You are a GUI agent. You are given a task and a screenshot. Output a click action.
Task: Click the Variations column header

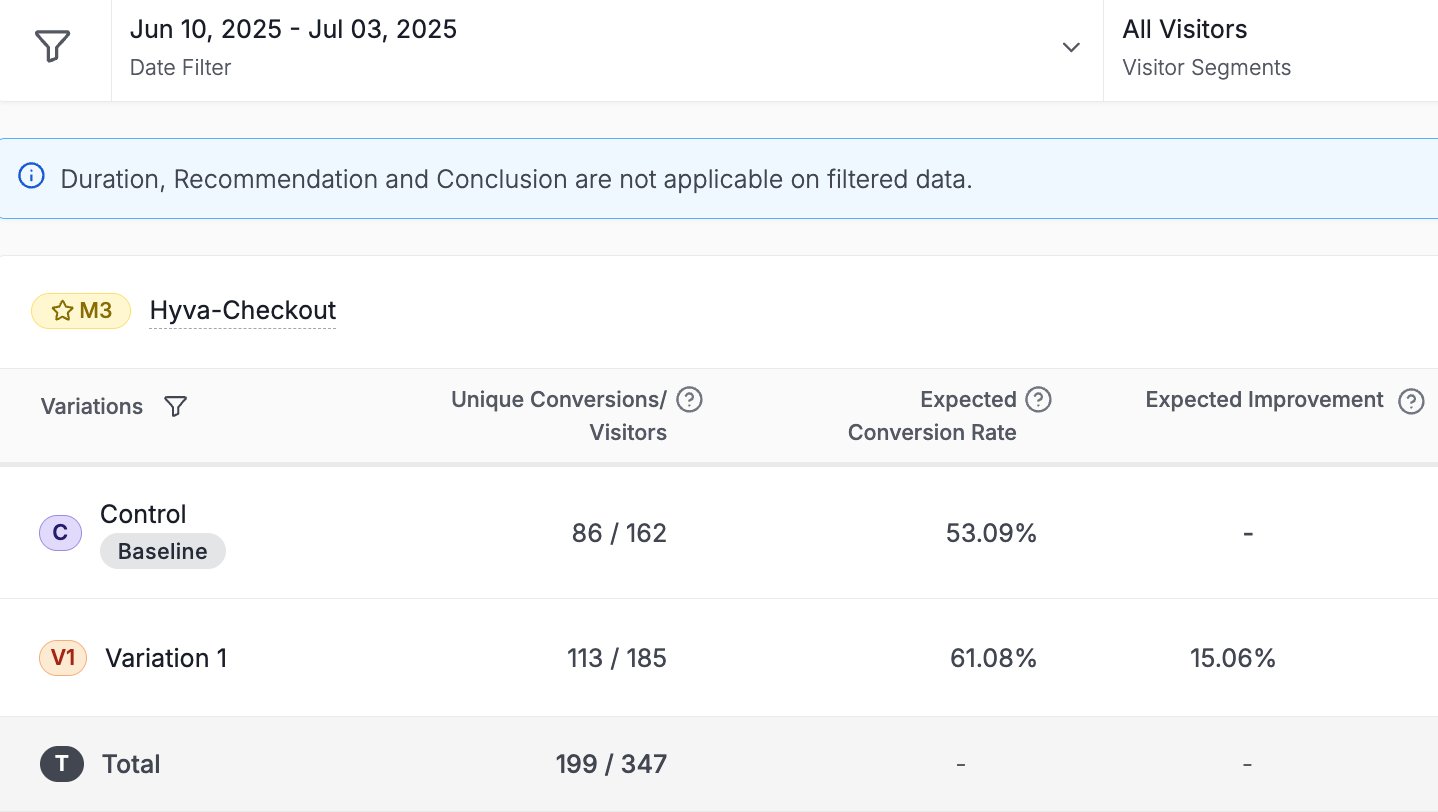(x=92, y=407)
